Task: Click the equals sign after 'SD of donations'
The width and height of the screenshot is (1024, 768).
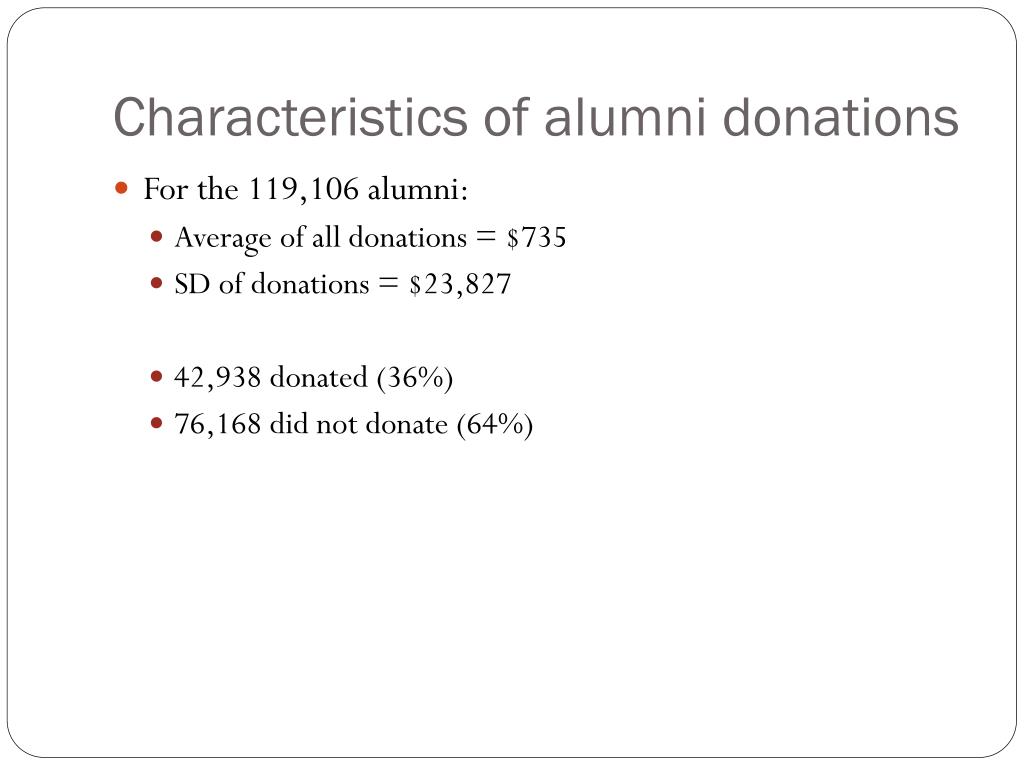Action: tap(389, 284)
